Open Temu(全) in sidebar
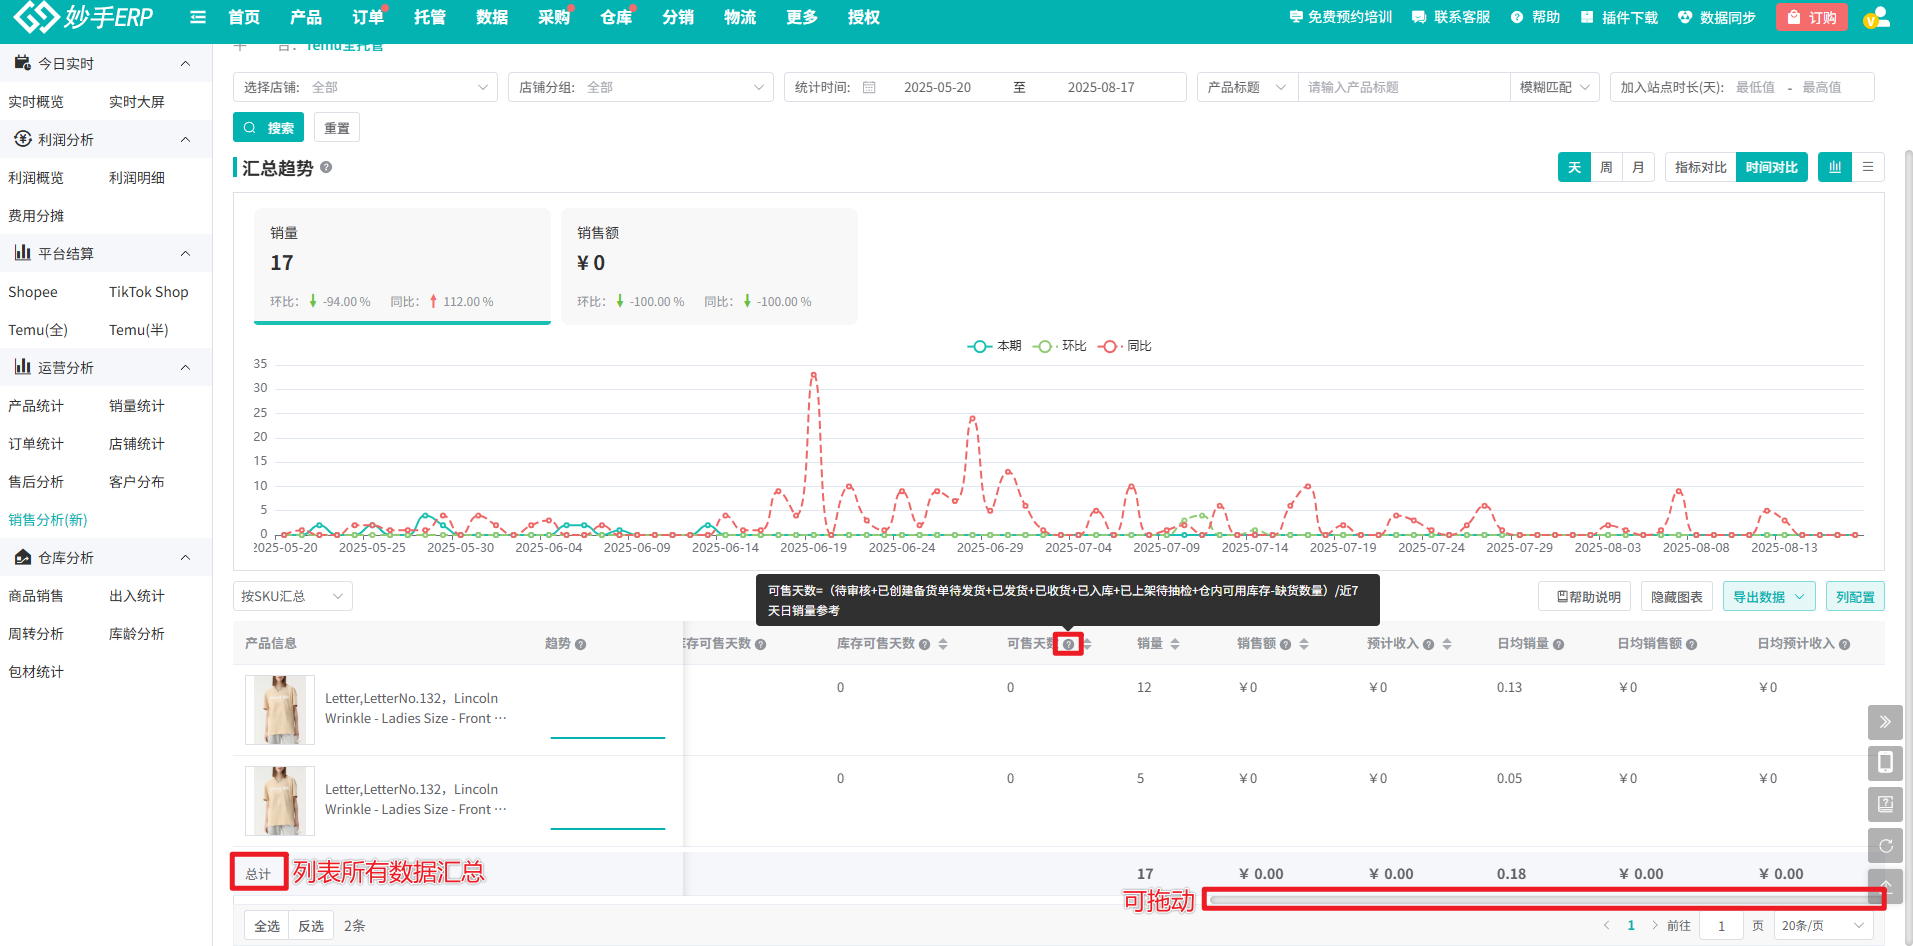1913x946 pixels. 38,330
